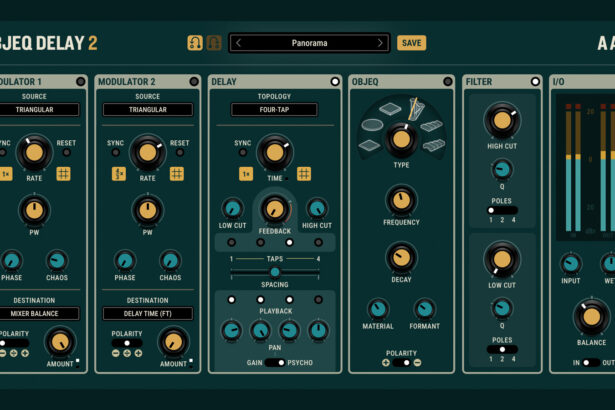Viewport: 615px width, 410px height.
Task: Select the lower-left membrane object type icon
Action: pos(369,145)
